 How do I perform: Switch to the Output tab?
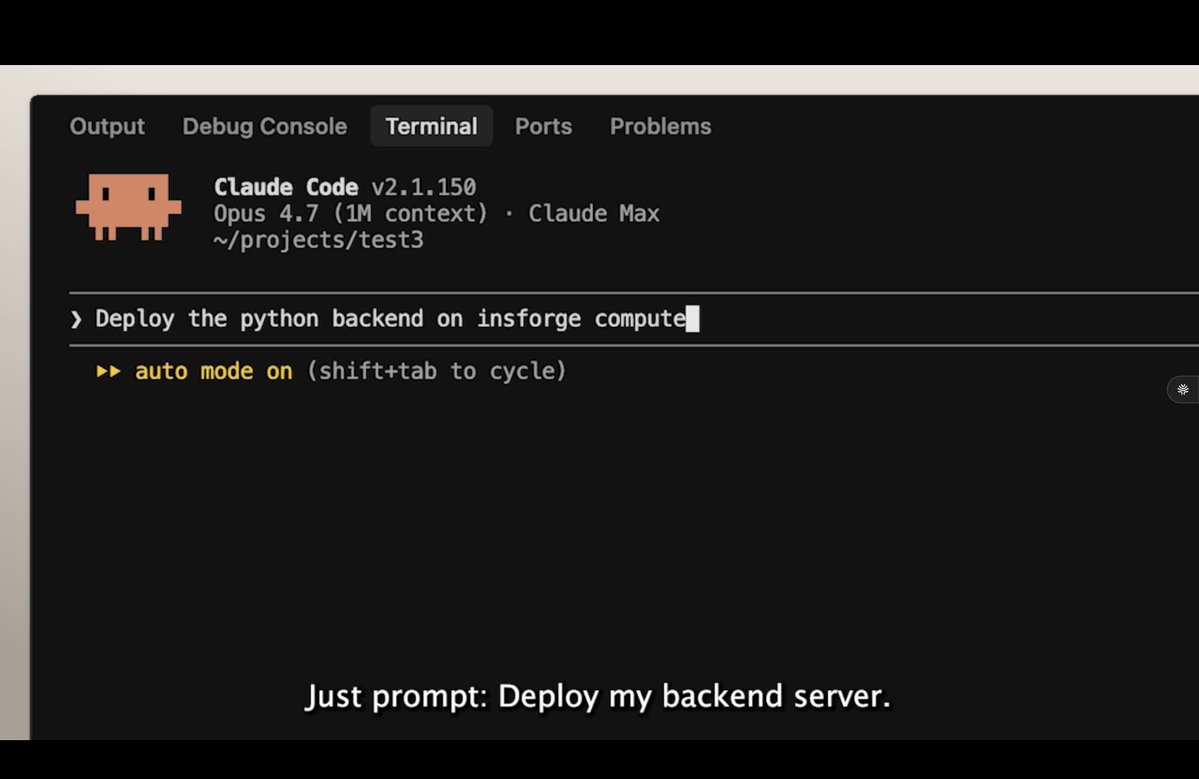107,126
